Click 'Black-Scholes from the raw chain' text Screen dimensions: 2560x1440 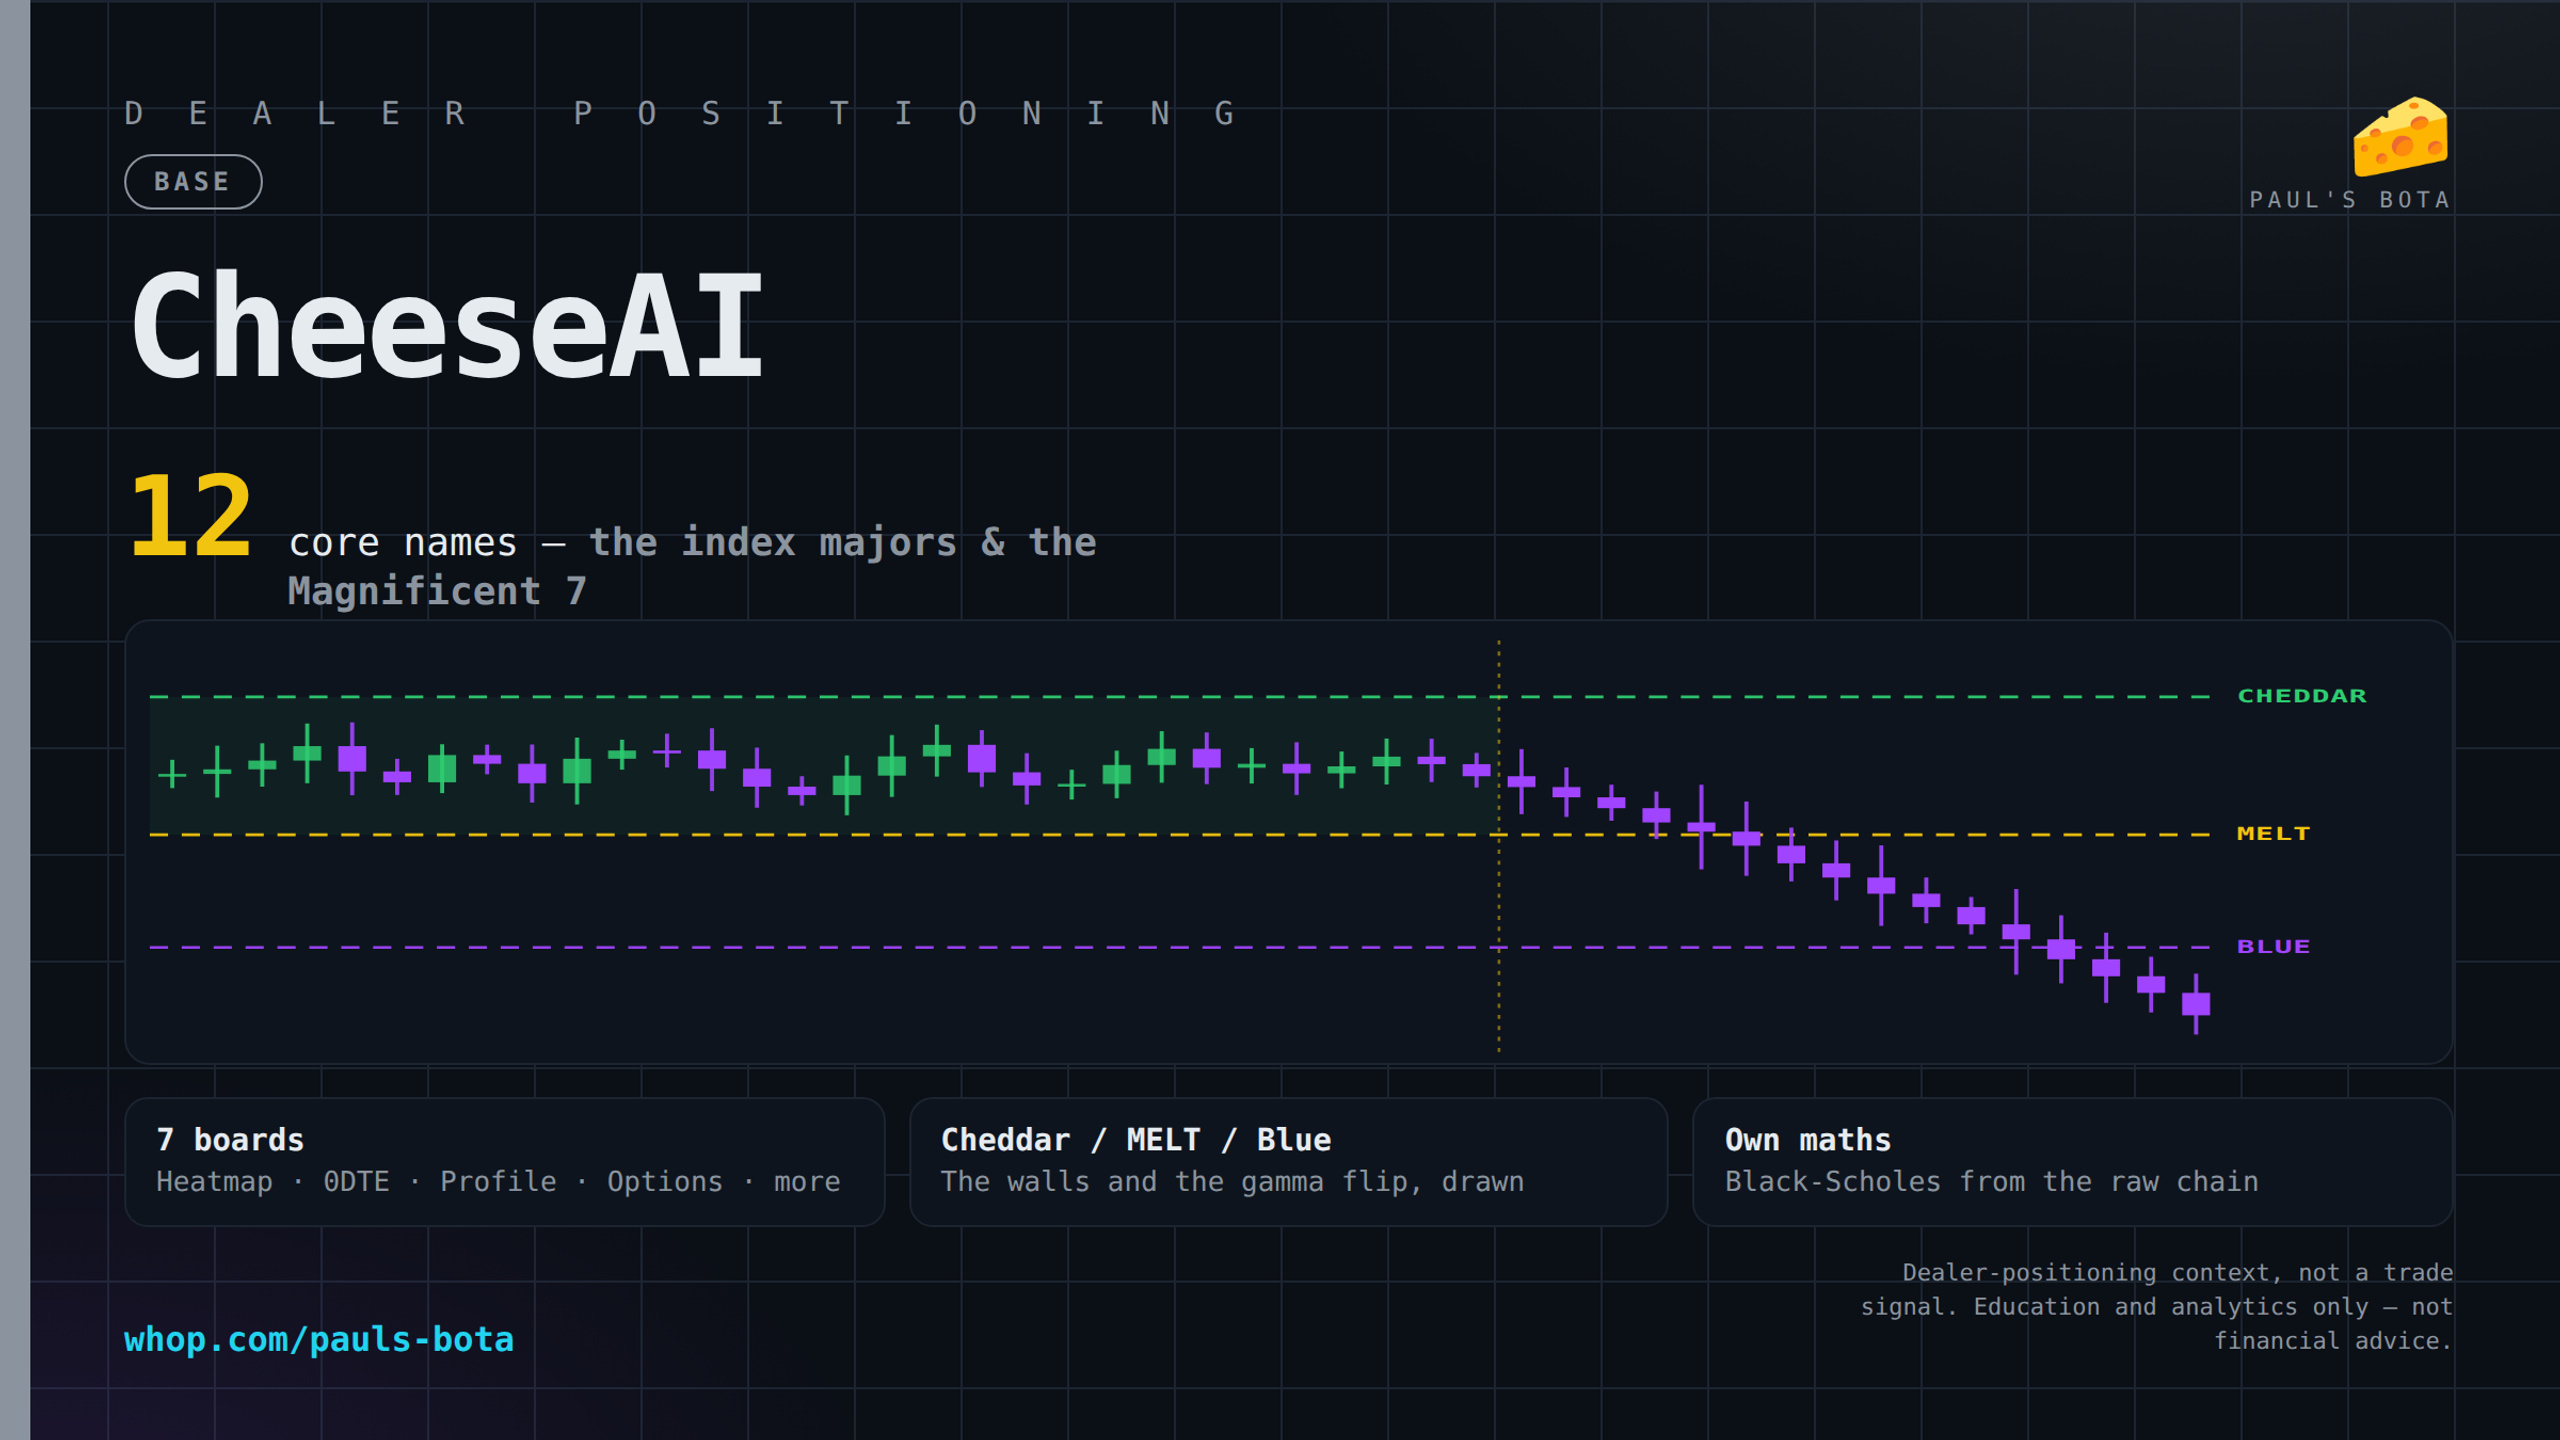pyautogui.click(x=1991, y=1182)
